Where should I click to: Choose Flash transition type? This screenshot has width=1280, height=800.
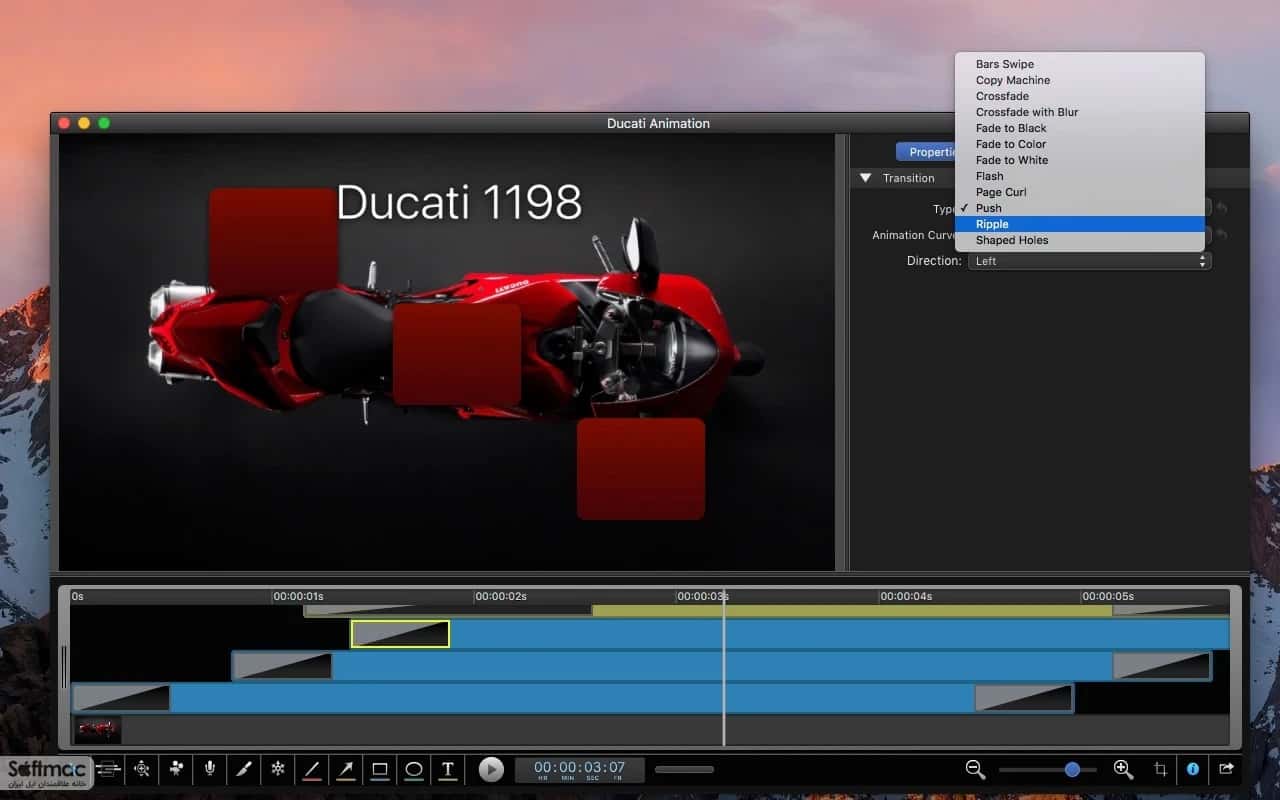(1080, 176)
